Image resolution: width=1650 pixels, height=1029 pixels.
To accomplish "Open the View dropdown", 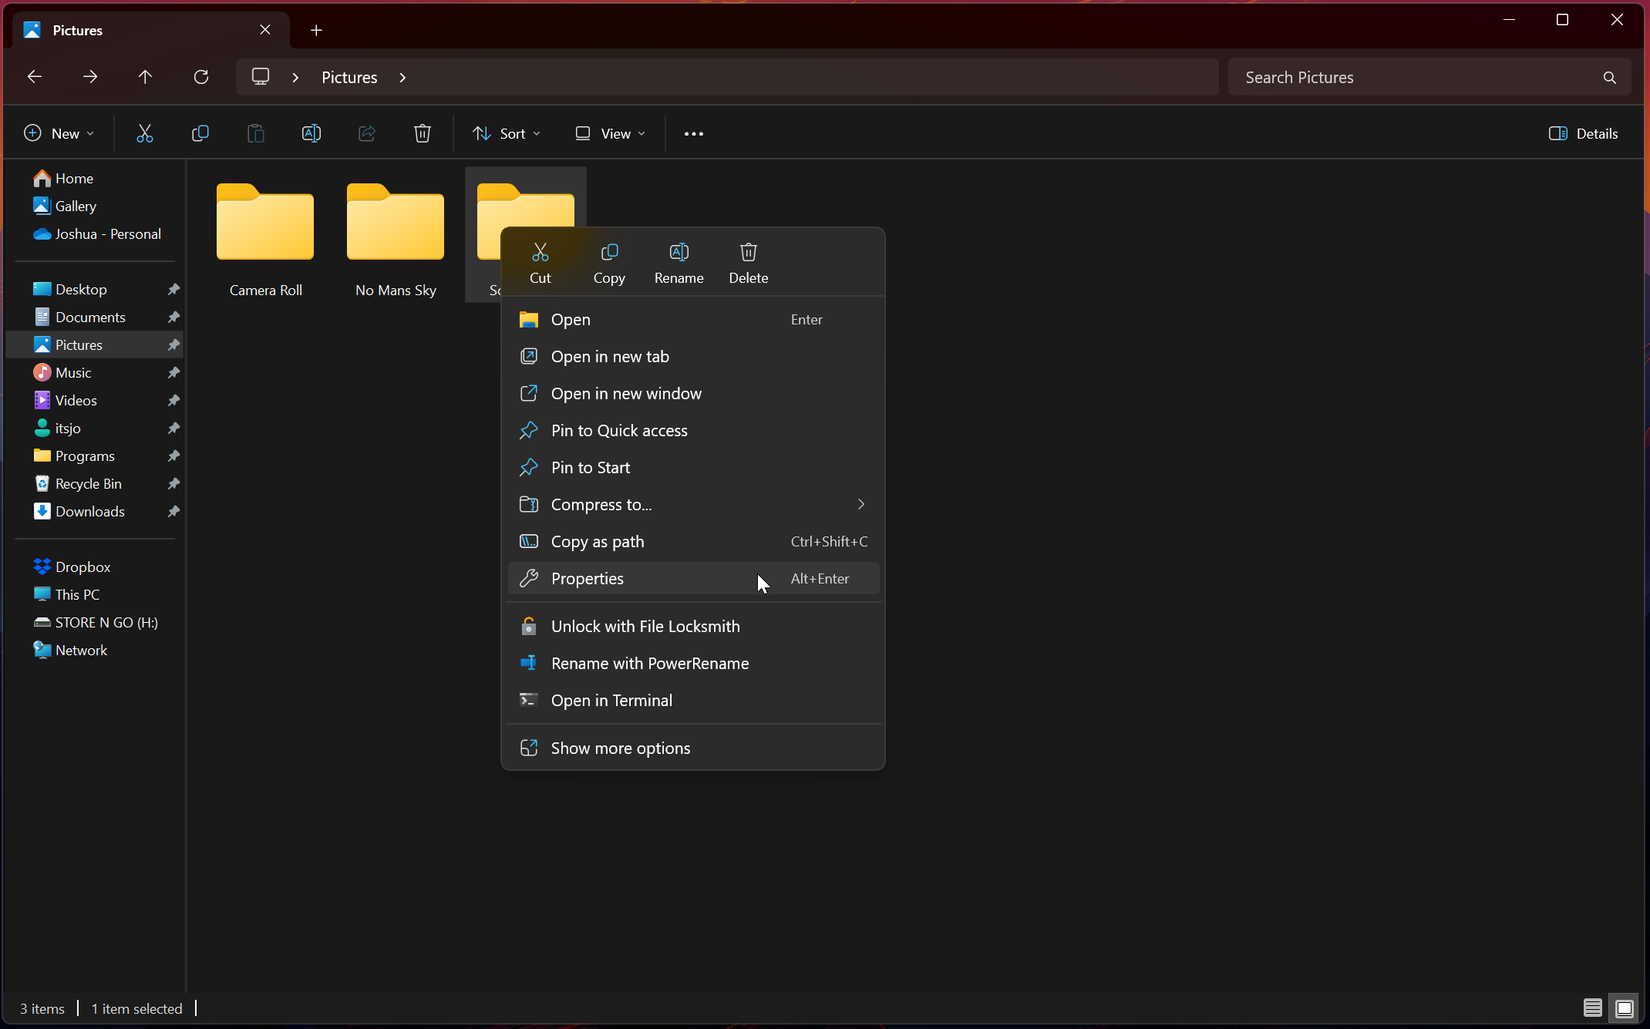I will coord(608,132).
